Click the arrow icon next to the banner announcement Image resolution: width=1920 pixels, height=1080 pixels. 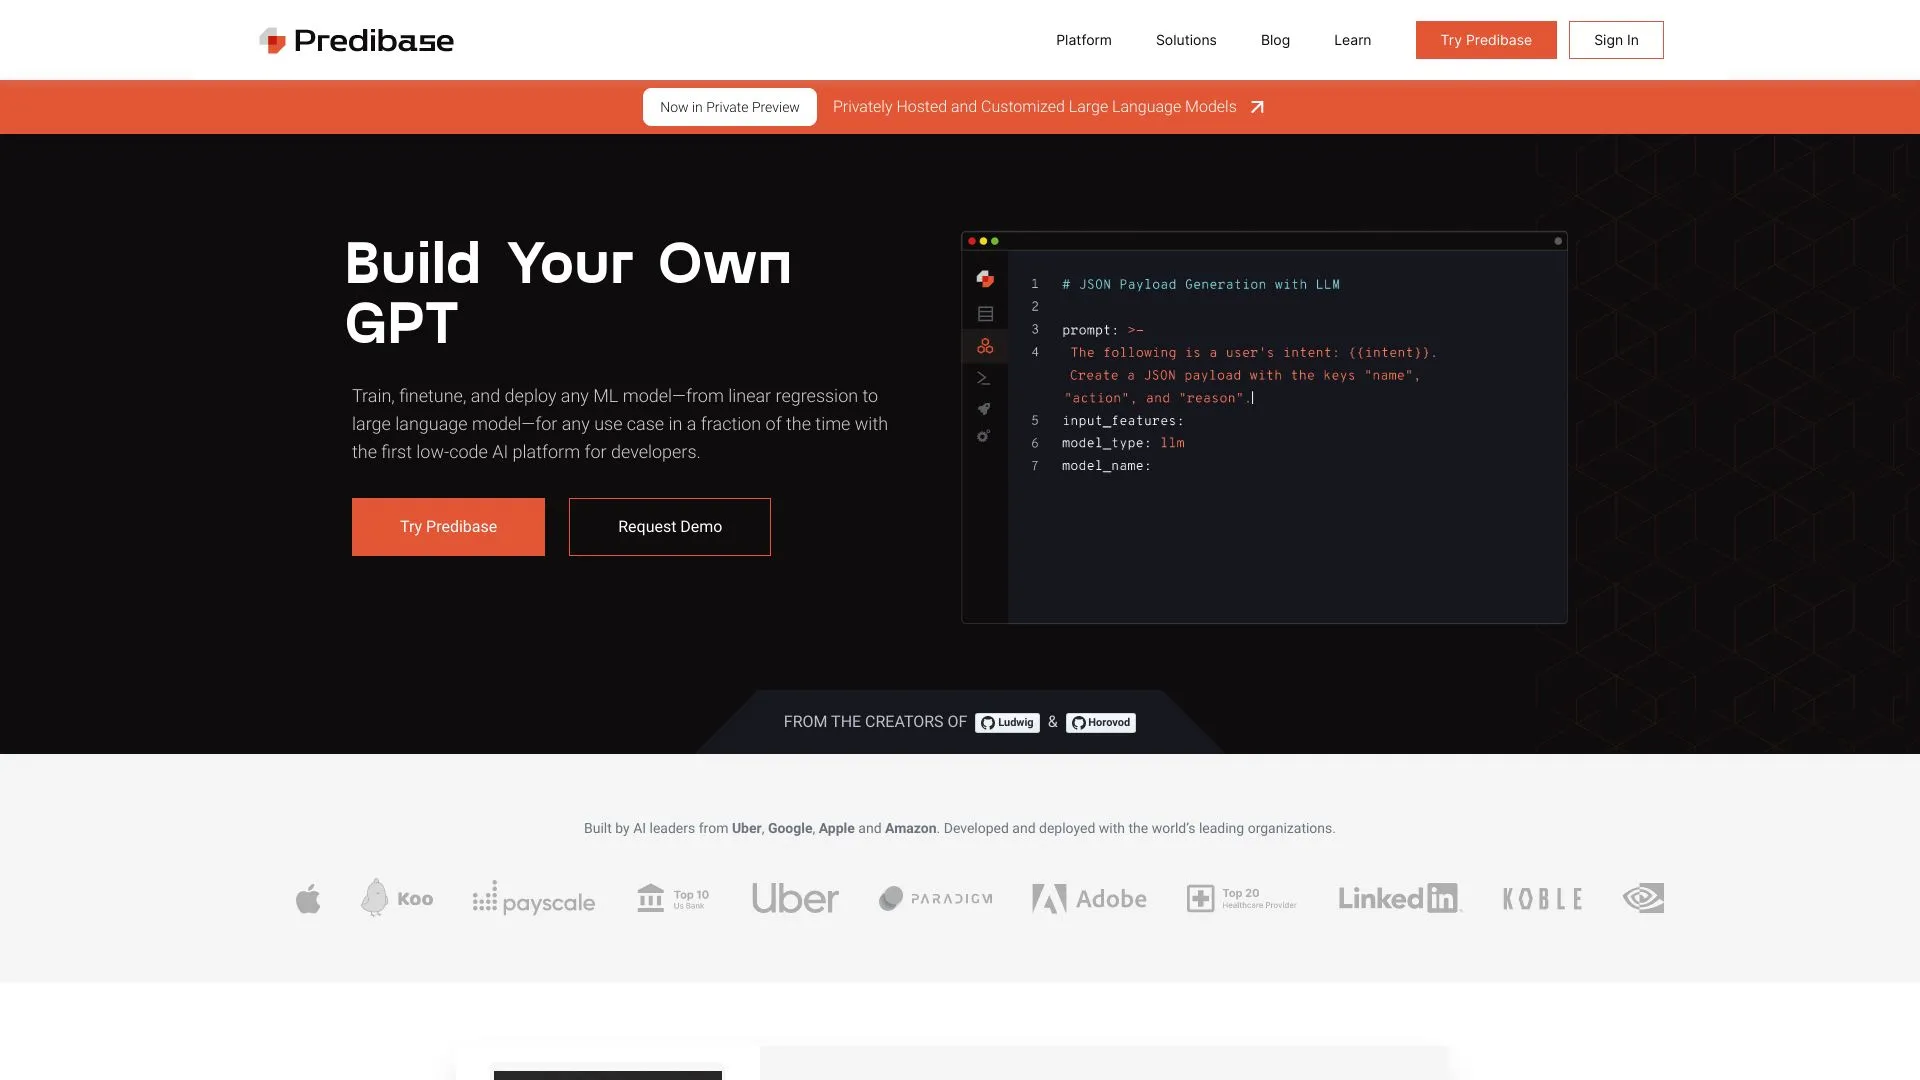[x=1257, y=106]
